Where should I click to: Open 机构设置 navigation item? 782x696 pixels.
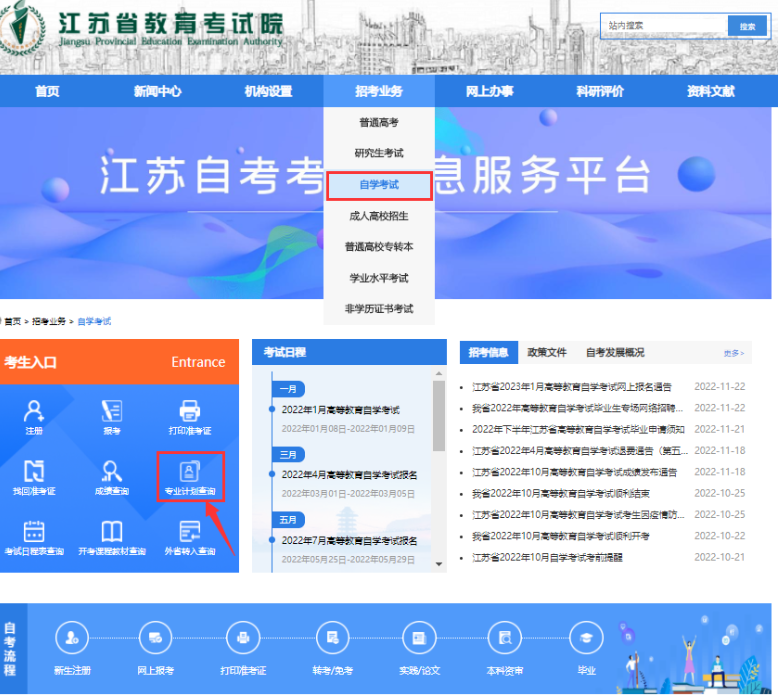tap(268, 91)
